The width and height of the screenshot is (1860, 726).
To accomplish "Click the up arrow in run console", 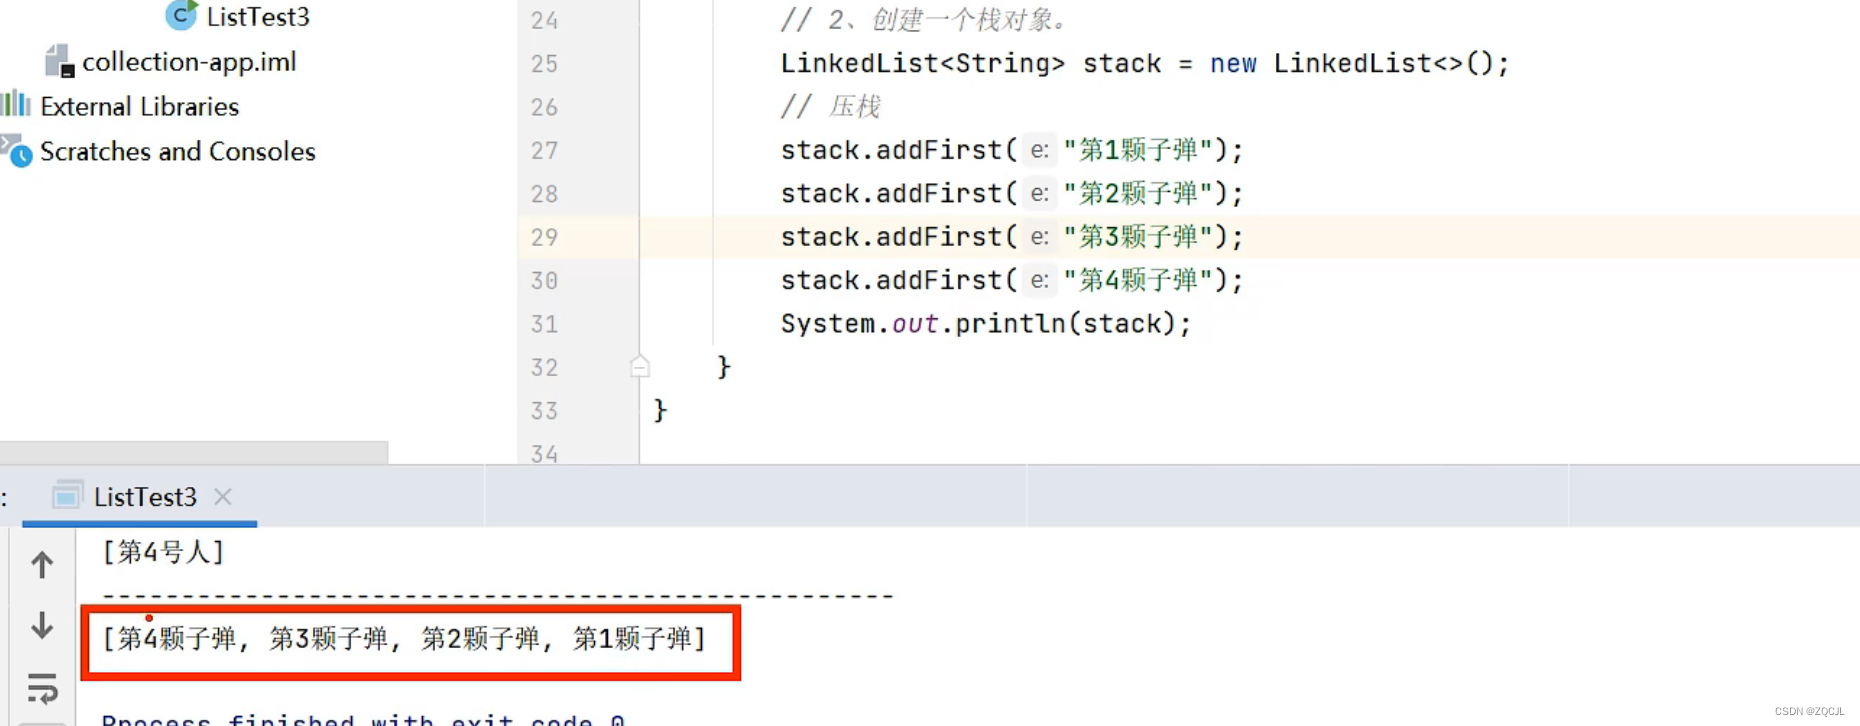I will pyautogui.click(x=42, y=565).
